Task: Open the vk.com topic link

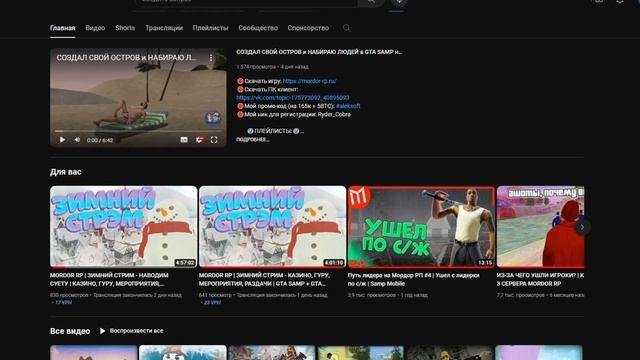Action: (293, 98)
